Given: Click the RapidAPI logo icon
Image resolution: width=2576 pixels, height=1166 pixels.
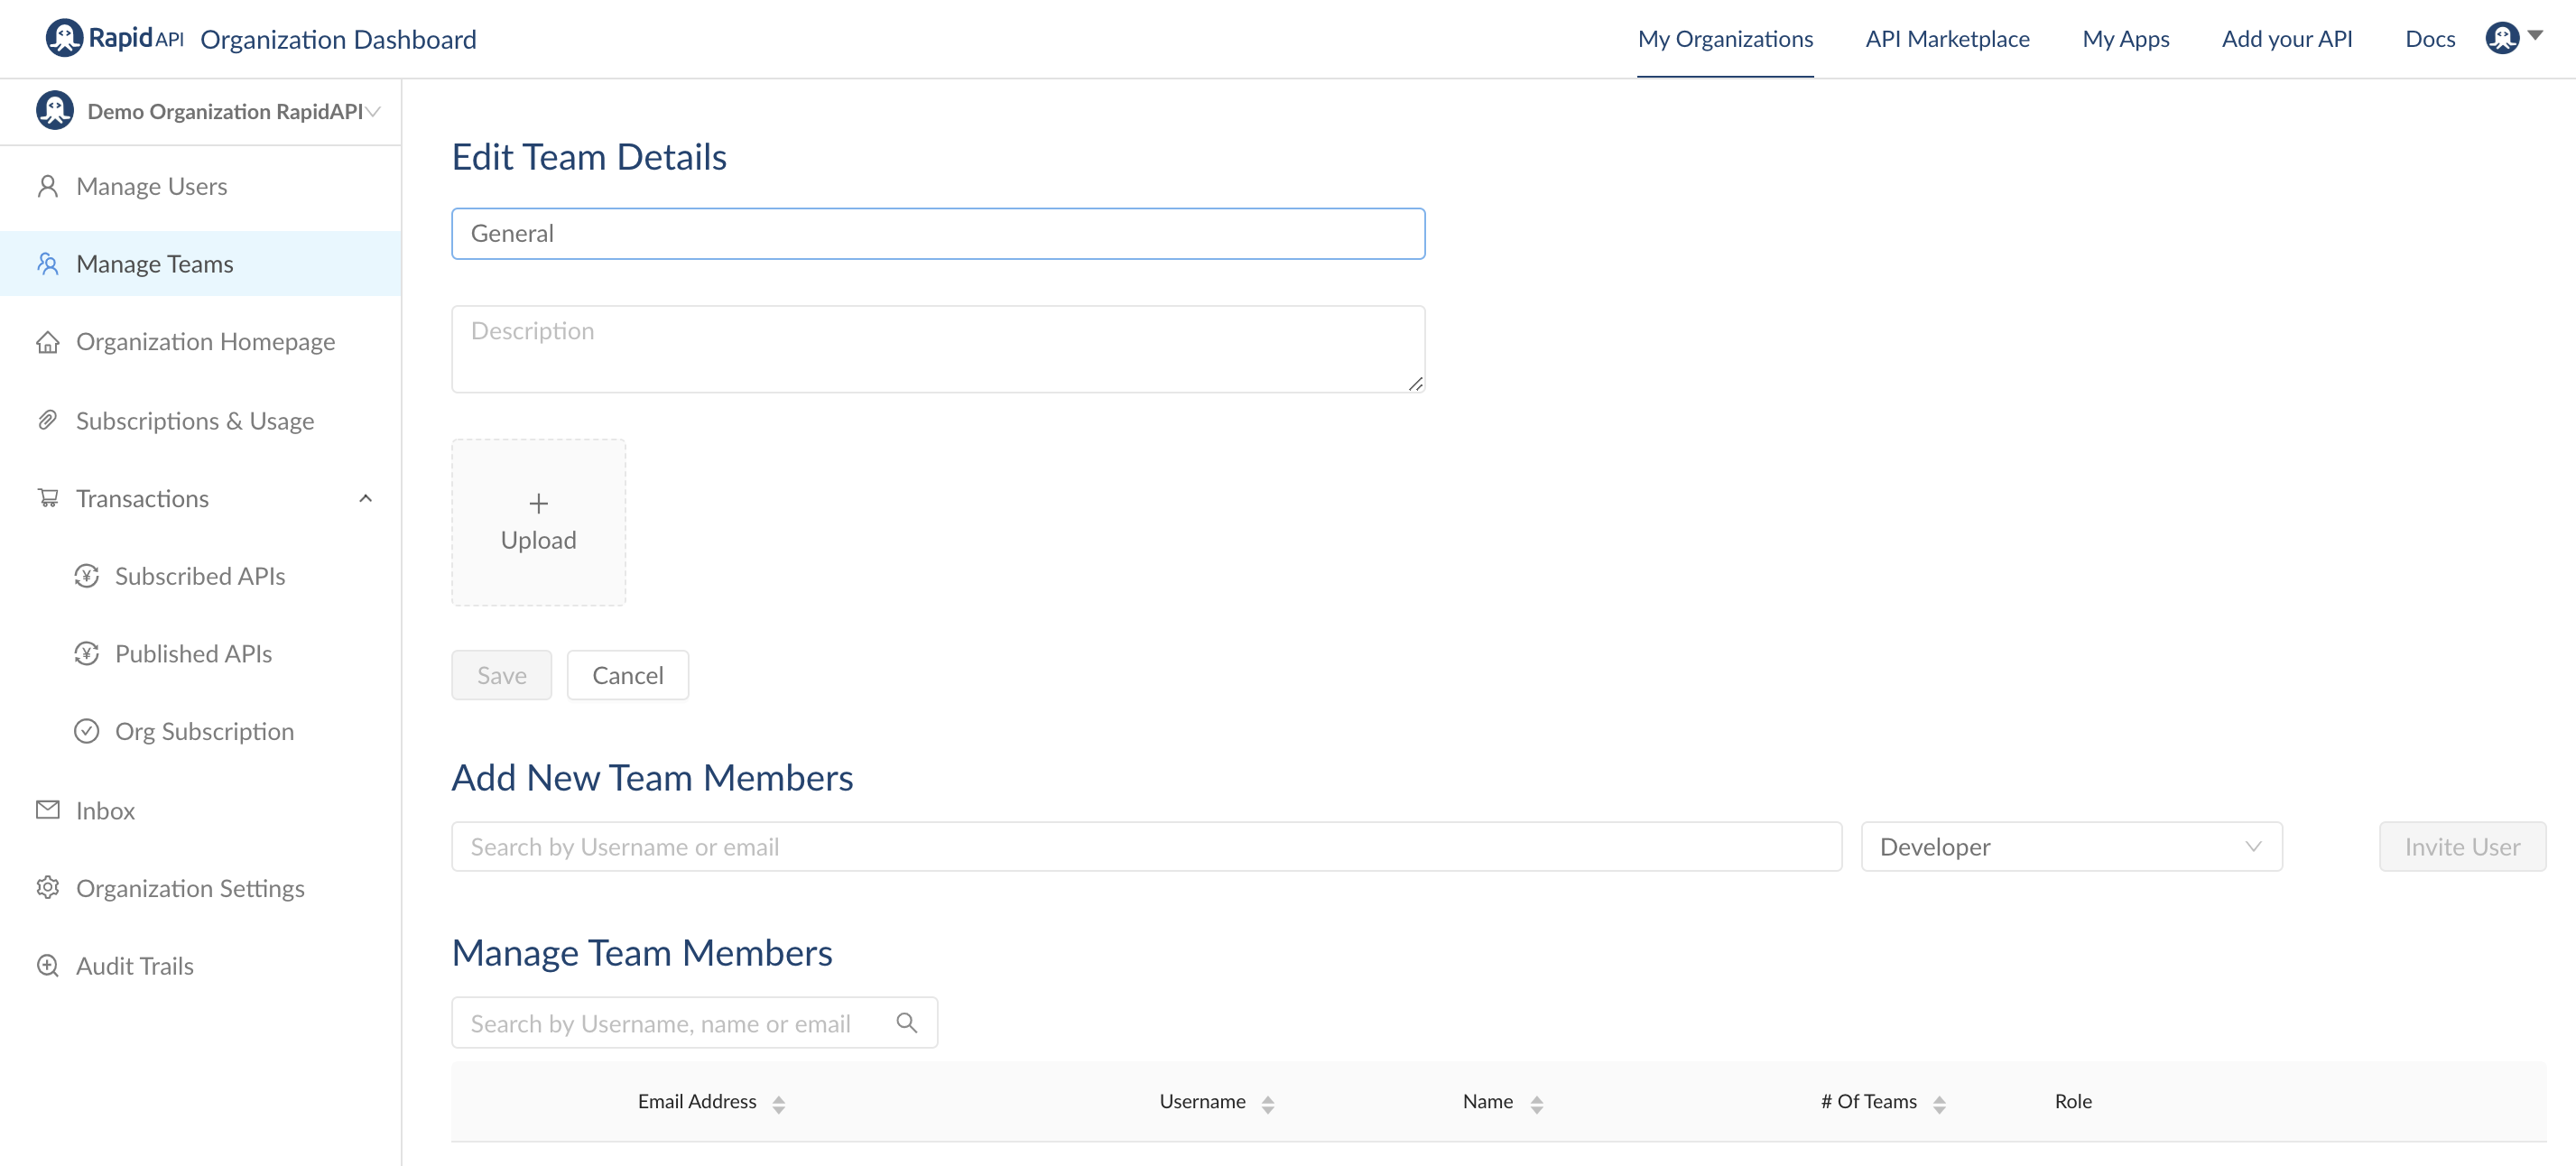Looking at the screenshot, I should pyautogui.click(x=64, y=38).
